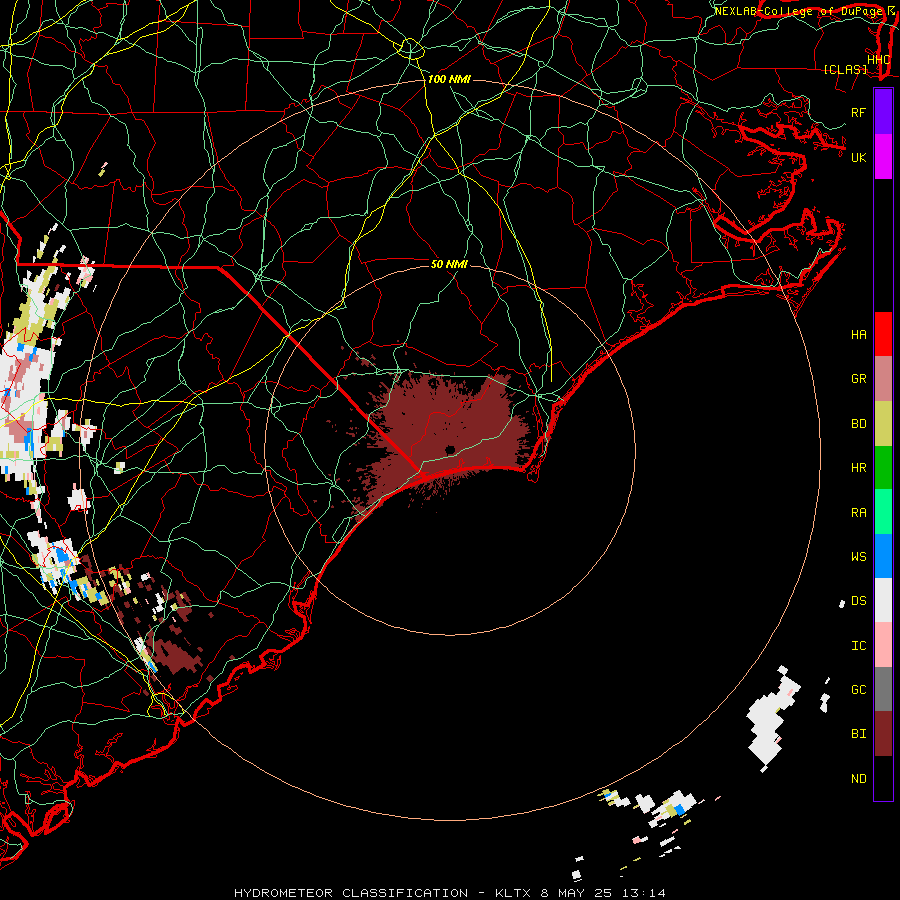Select the BD yellow legend block
The height and width of the screenshot is (900, 900).
(x=883, y=424)
